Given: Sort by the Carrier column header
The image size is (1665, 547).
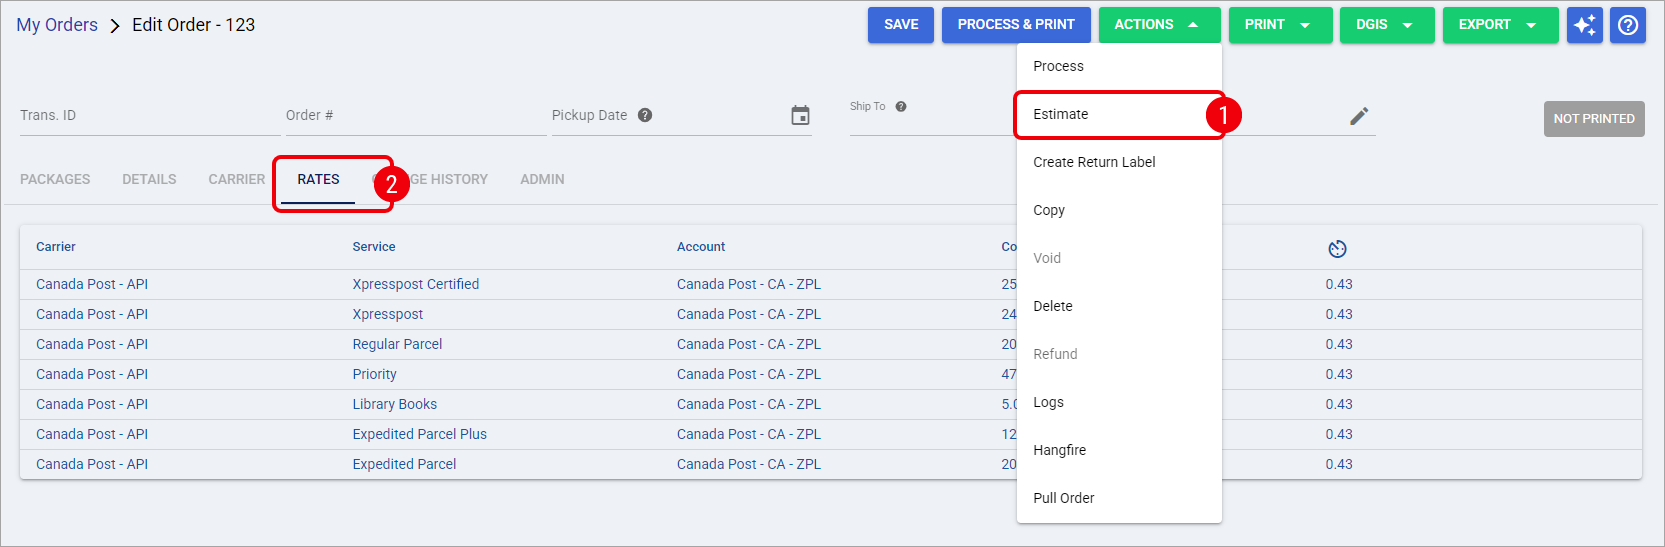Looking at the screenshot, I should (x=56, y=247).
